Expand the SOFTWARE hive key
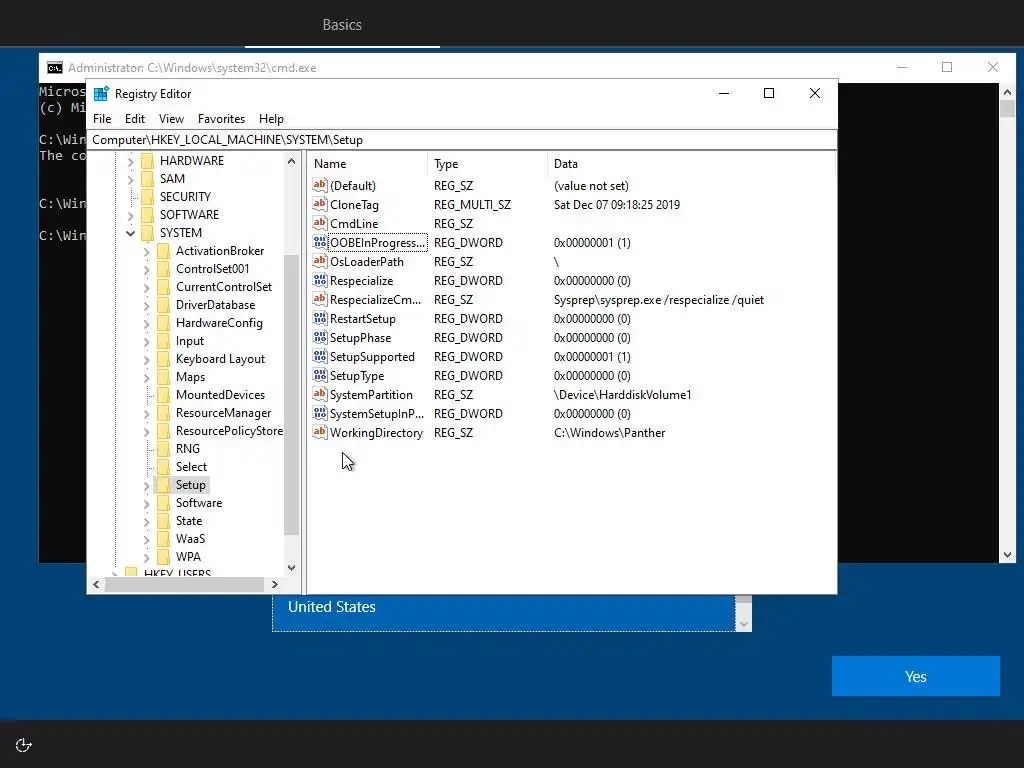The image size is (1024, 768). pyautogui.click(x=130, y=215)
